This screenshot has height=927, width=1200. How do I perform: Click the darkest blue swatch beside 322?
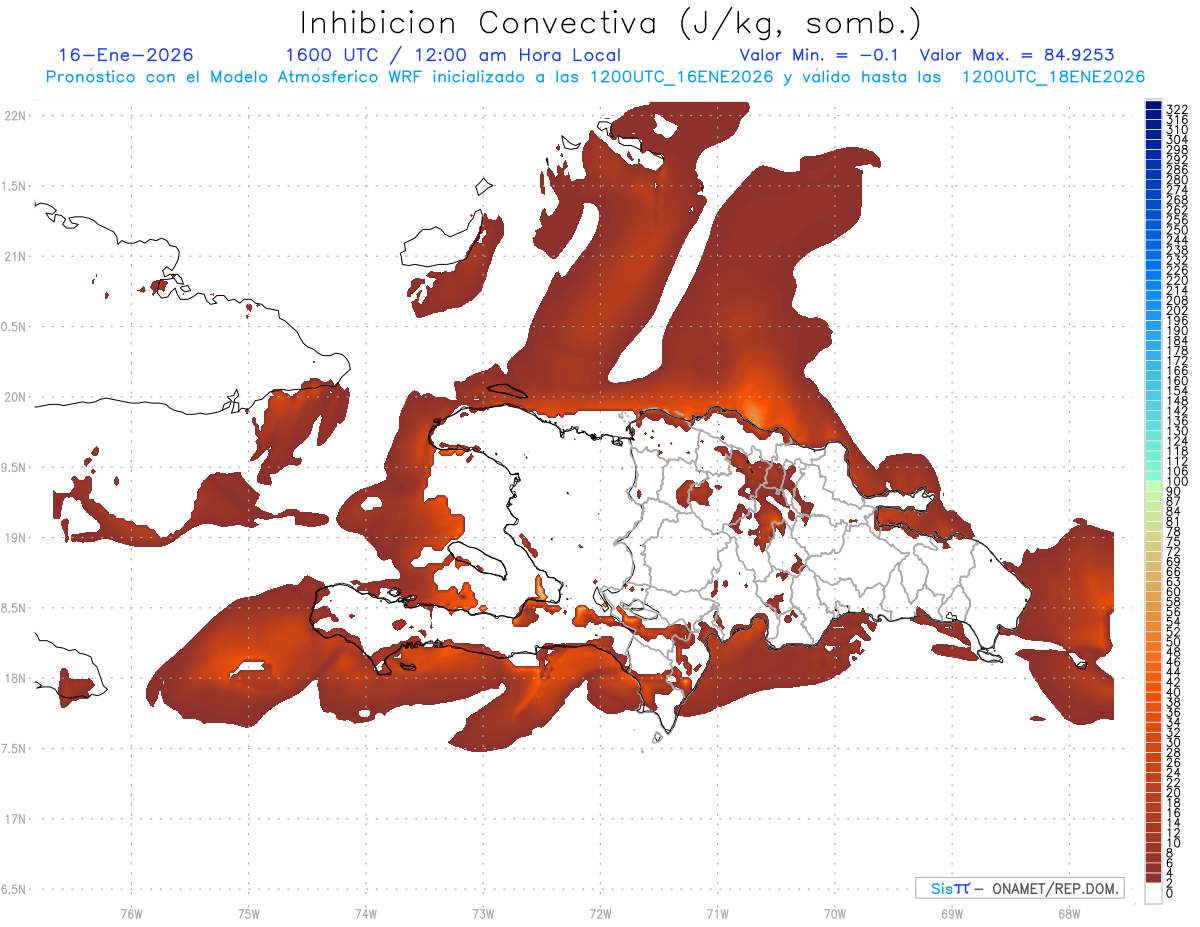click(1153, 106)
